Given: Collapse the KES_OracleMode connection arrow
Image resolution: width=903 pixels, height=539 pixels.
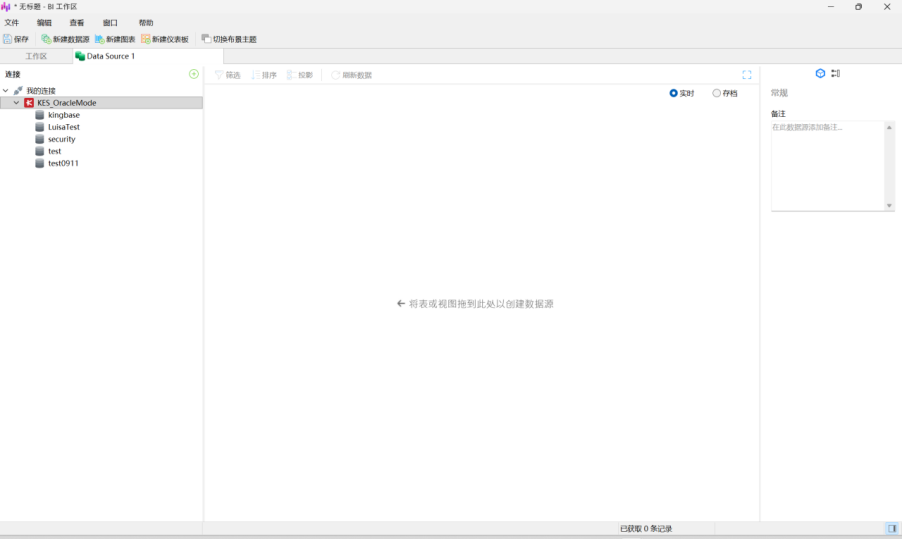Looking at the screenshot, I should [16, 103].
